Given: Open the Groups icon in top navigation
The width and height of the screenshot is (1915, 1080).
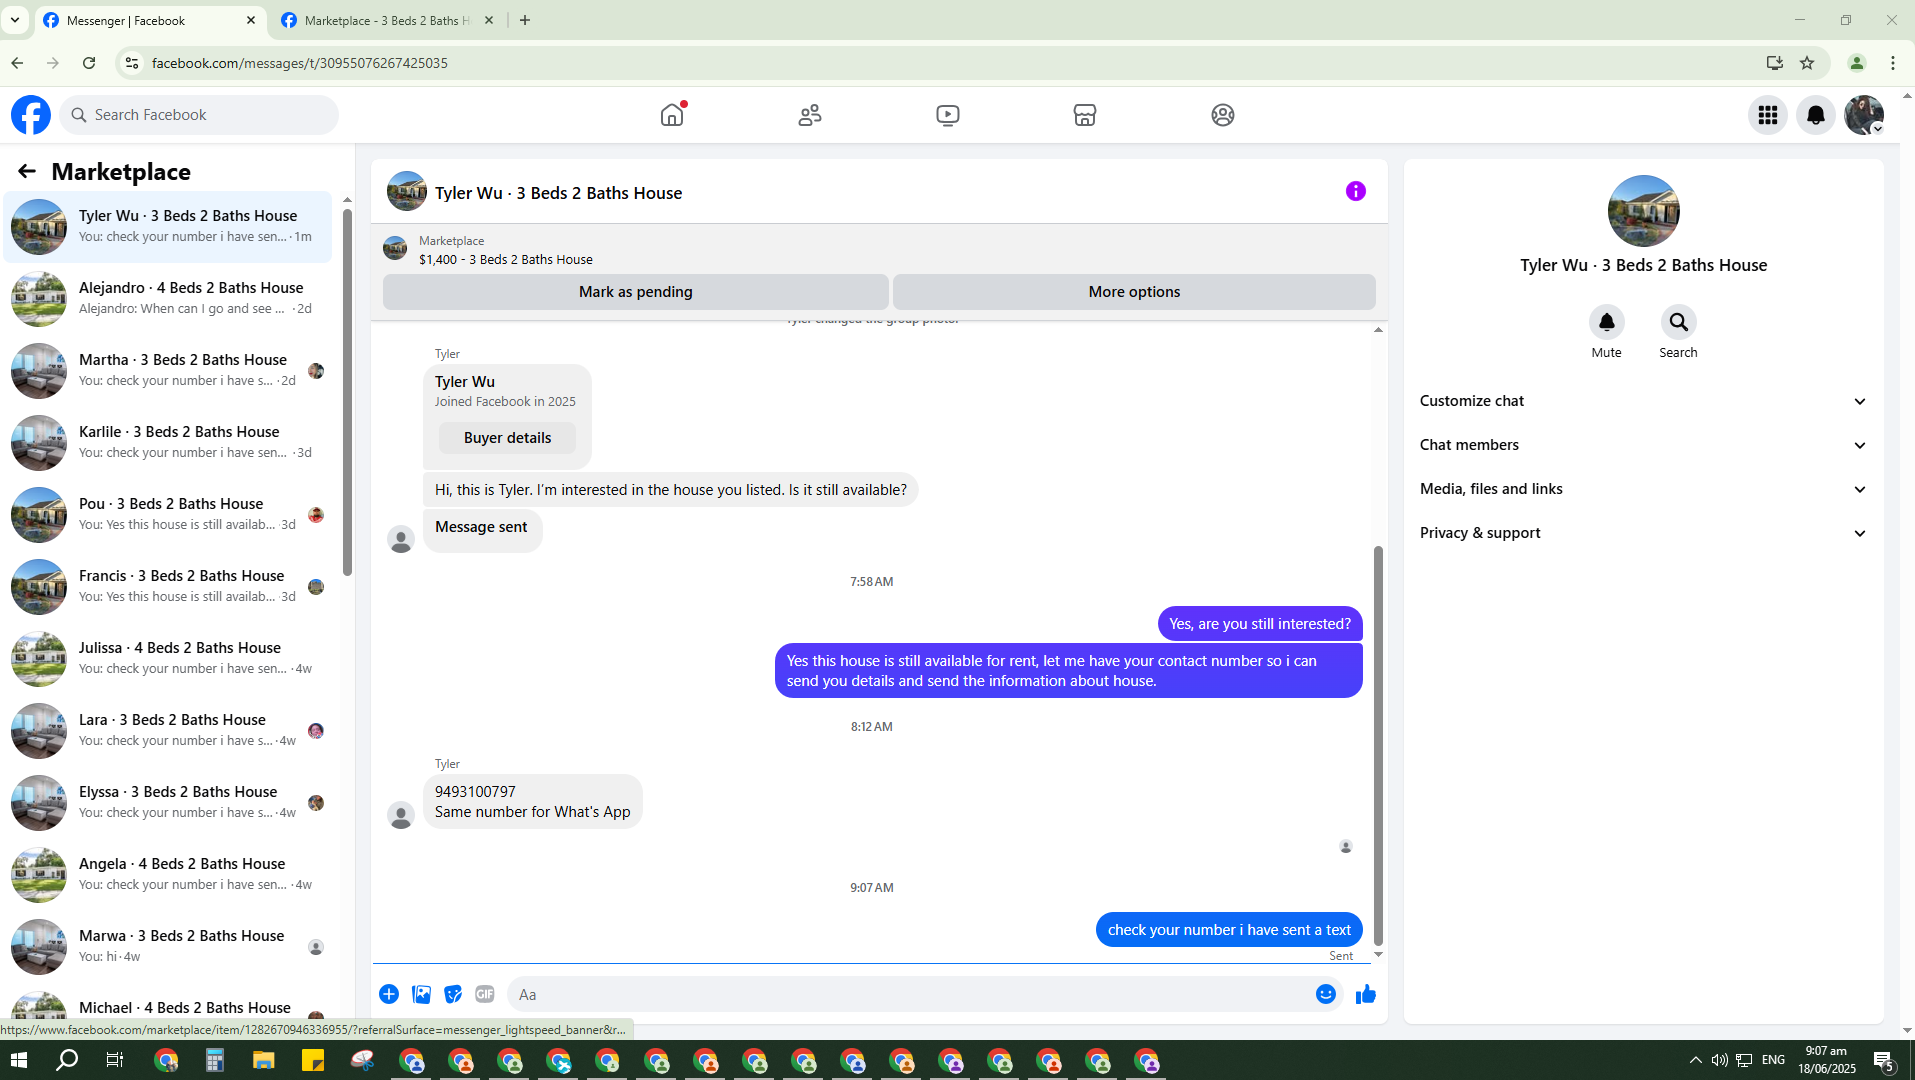Looking at the screenshot, I should [1223, 115].
